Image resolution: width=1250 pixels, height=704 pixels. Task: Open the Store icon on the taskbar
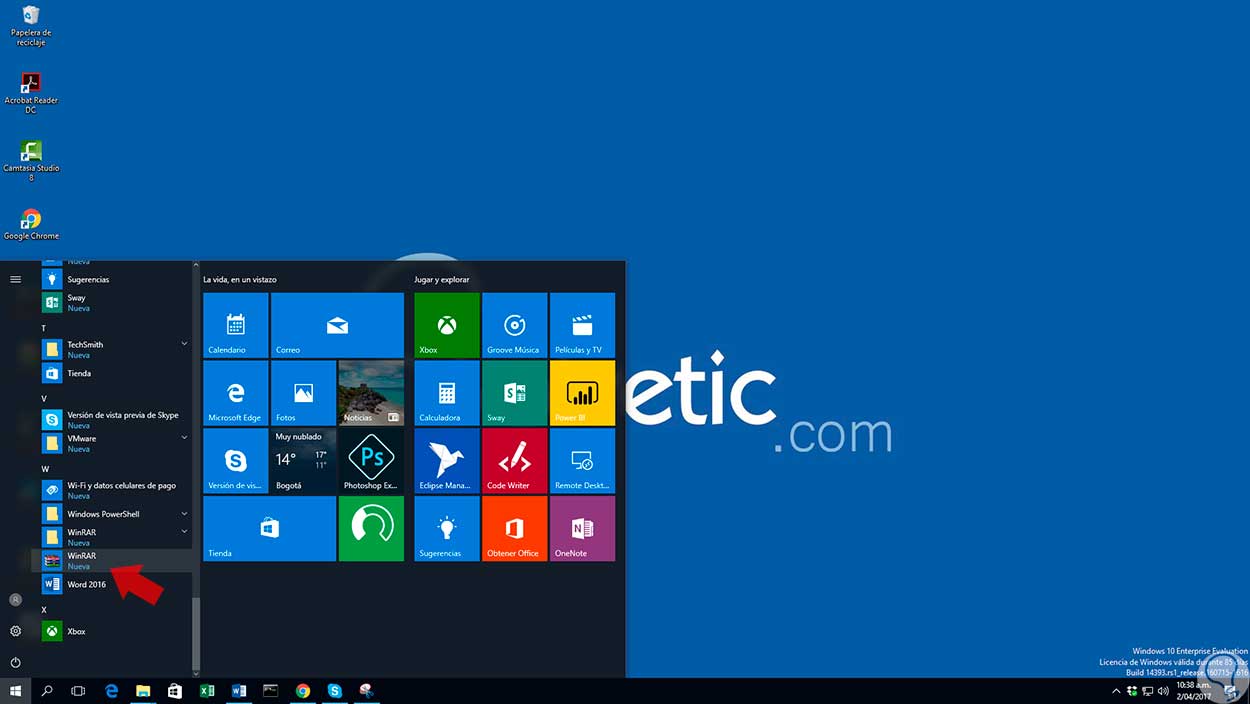pos(175,691)
